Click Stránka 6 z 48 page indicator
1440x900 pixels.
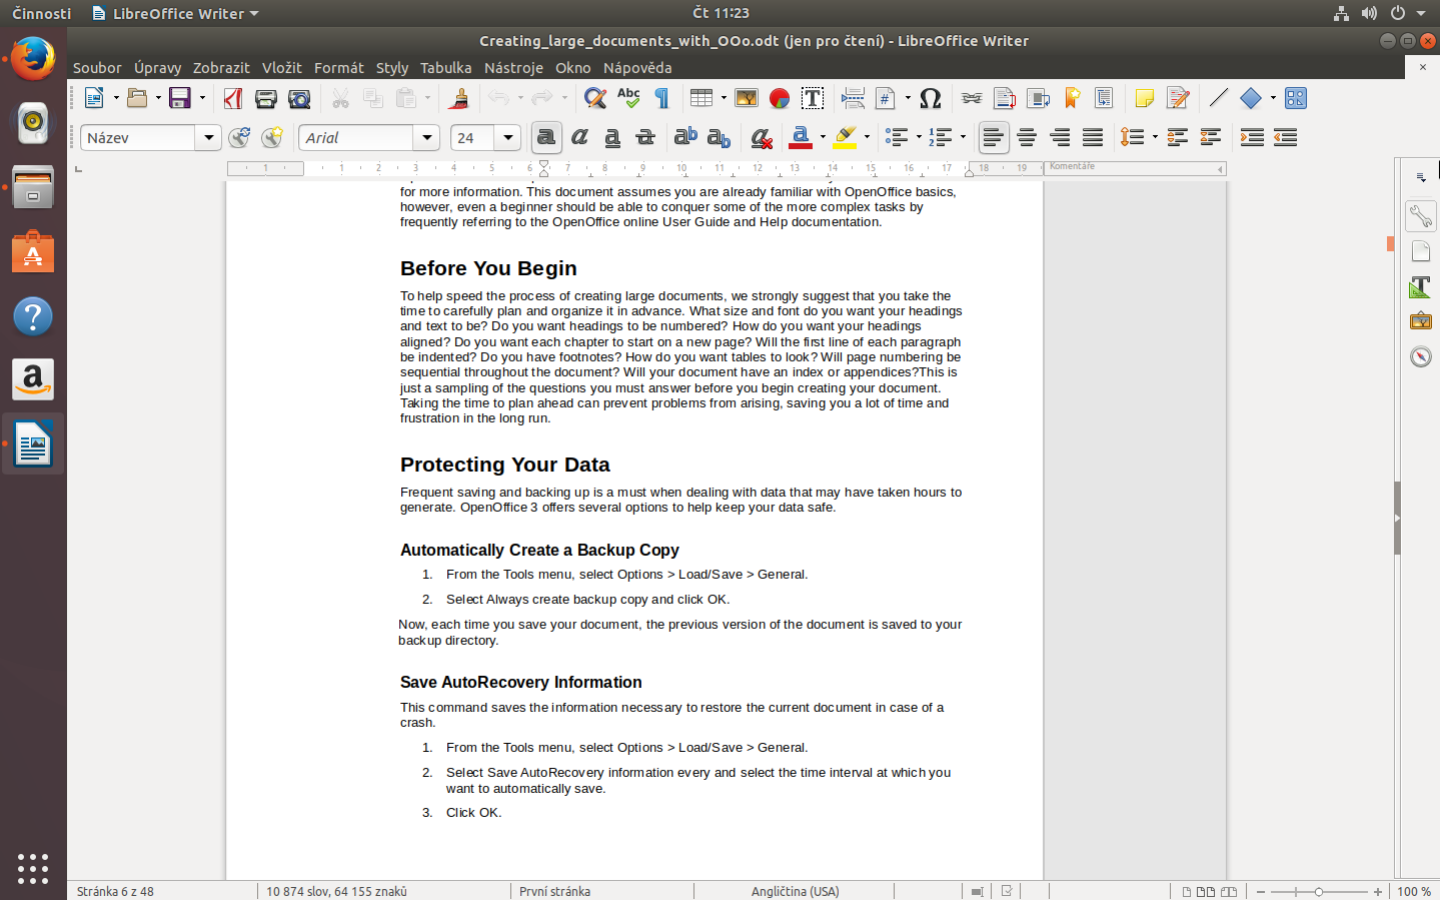point(115,891)
